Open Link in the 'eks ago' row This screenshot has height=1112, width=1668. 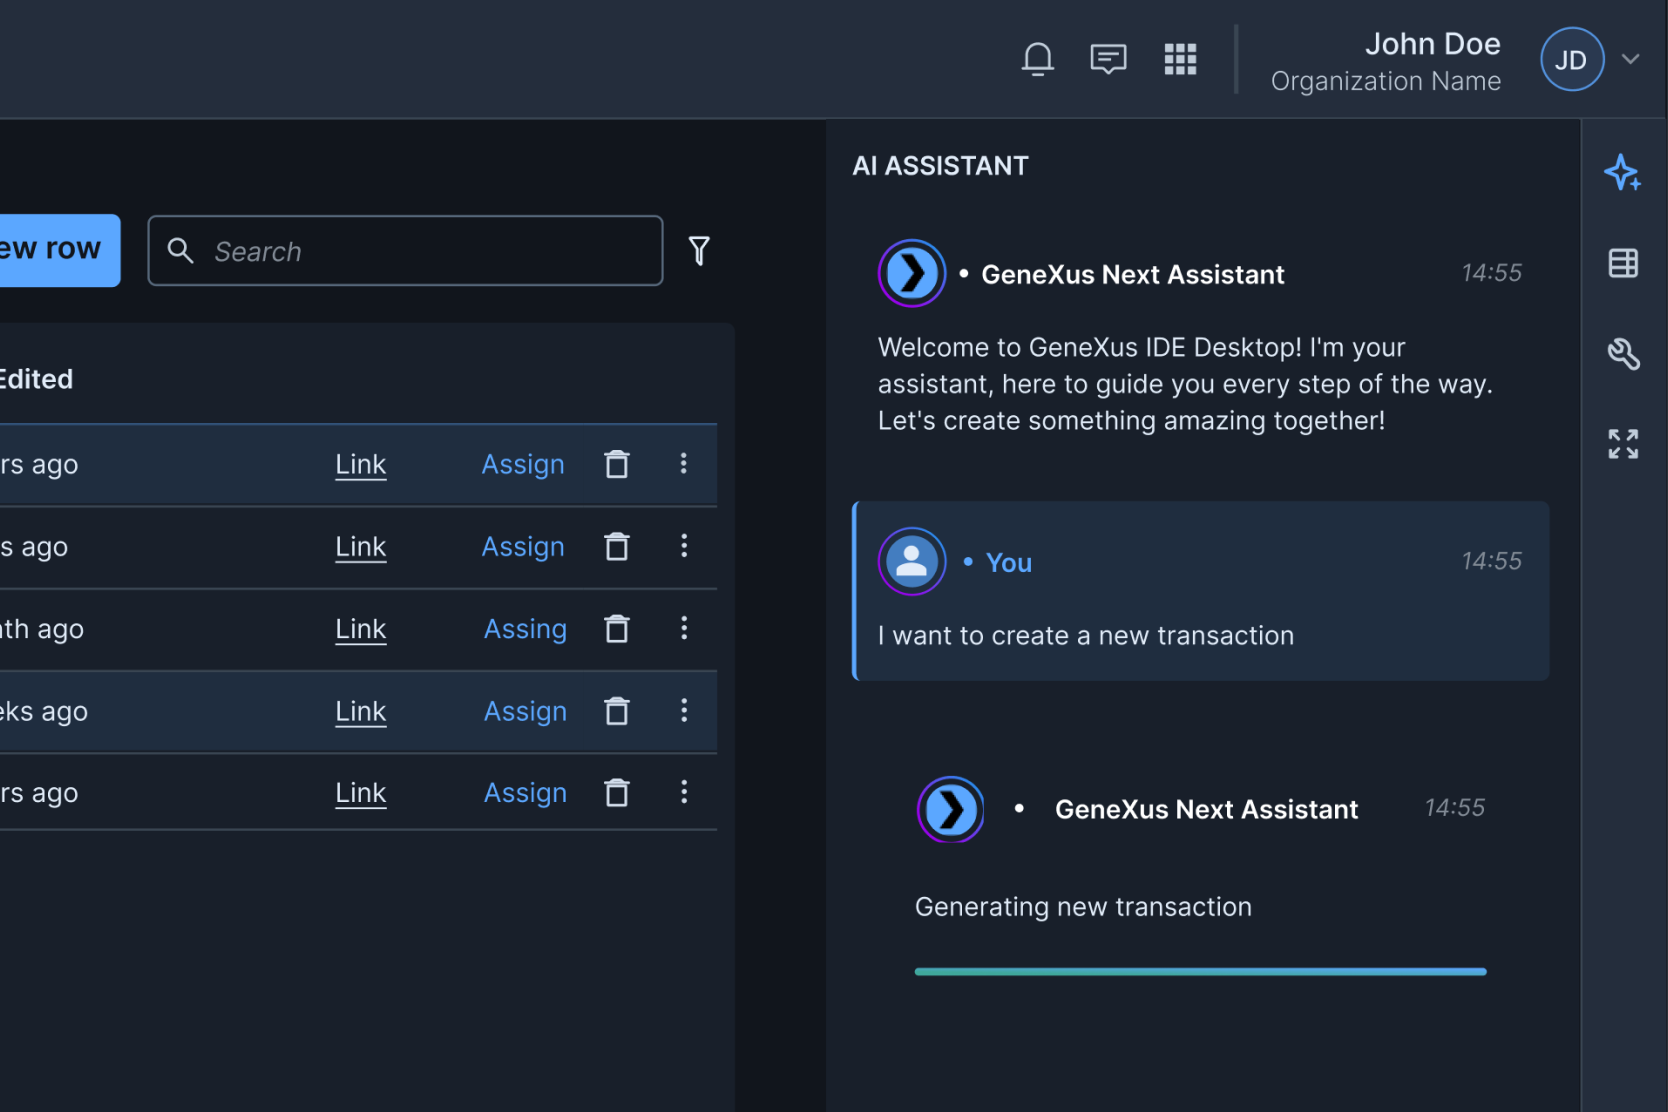click(x=360, y=710)
